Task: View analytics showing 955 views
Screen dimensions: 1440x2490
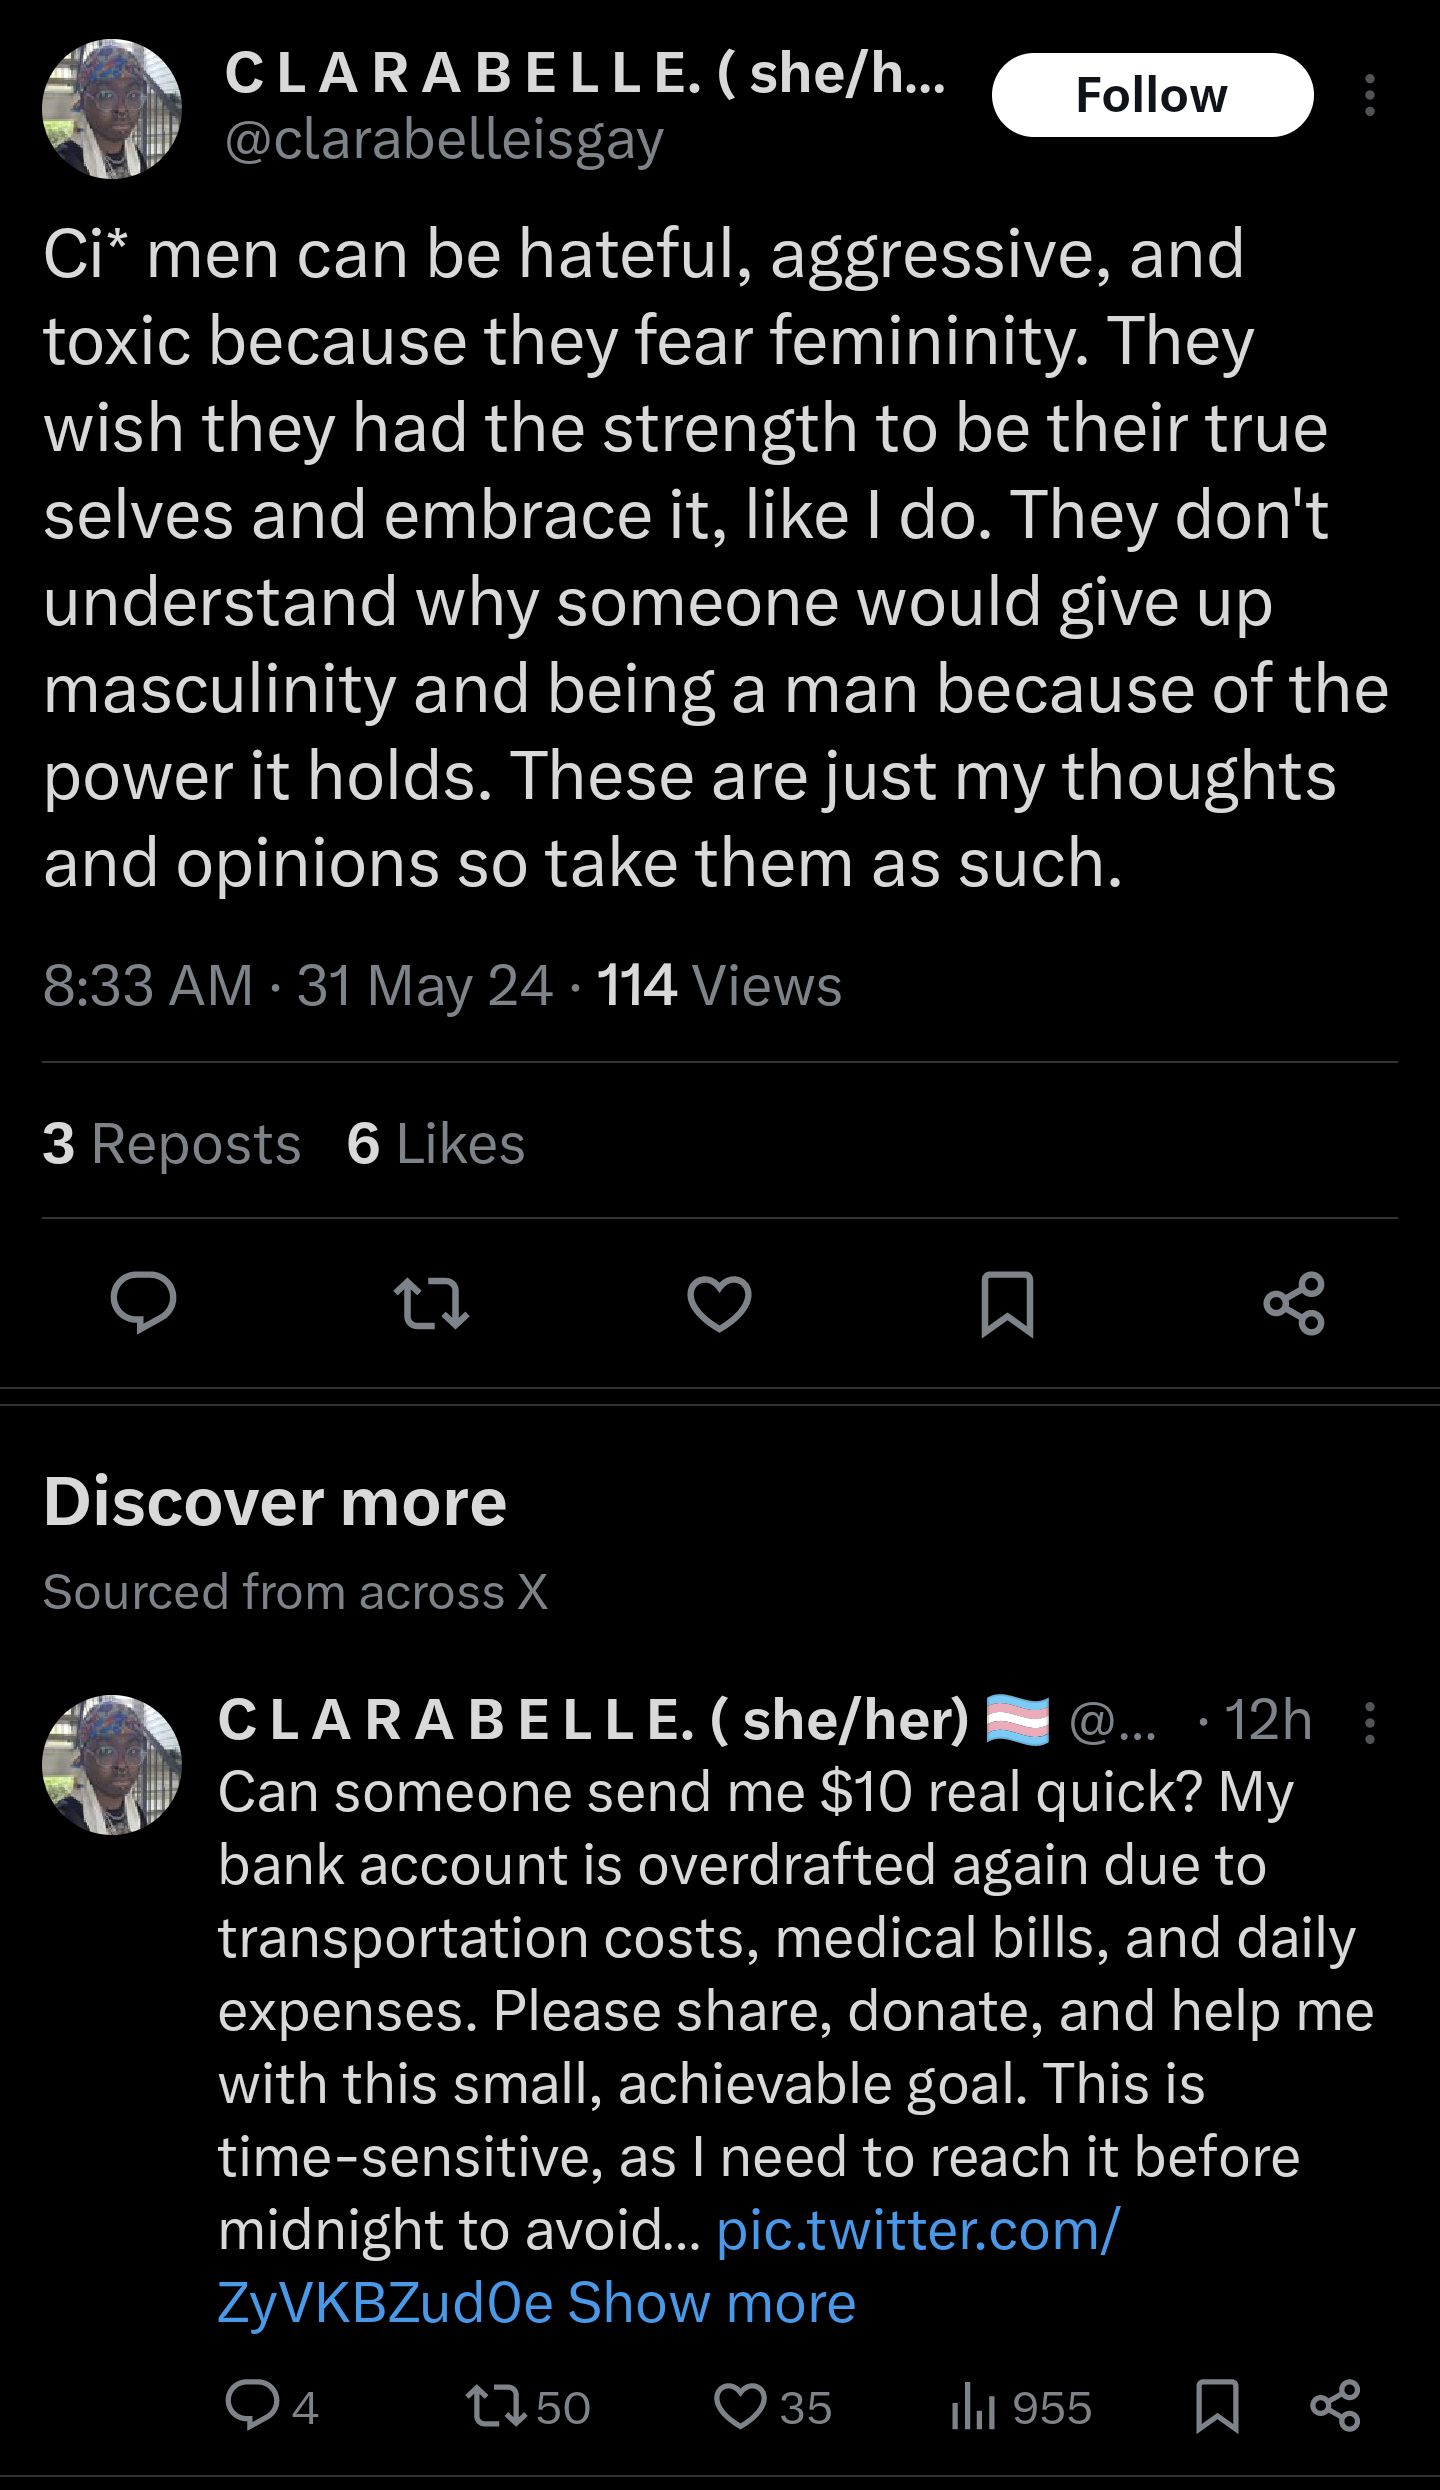Action: (1020, 2406)
